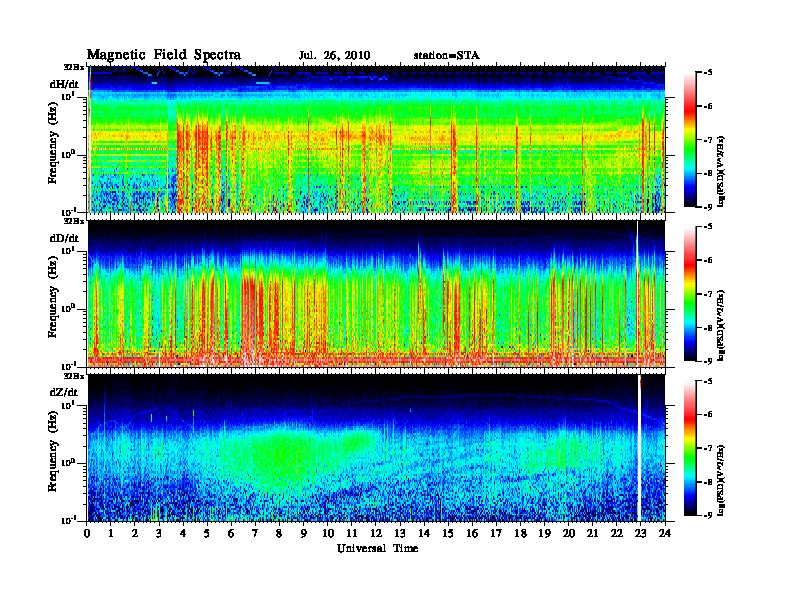Click the 10^0 frequency tick of dZ/dt panel
792x612 pixels.
point(68,462)
